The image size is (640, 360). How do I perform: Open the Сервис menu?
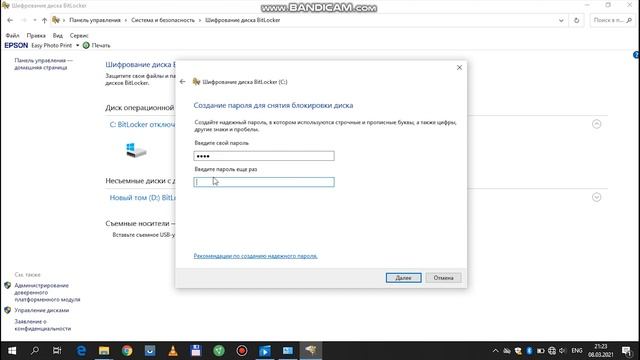[79, 36]
